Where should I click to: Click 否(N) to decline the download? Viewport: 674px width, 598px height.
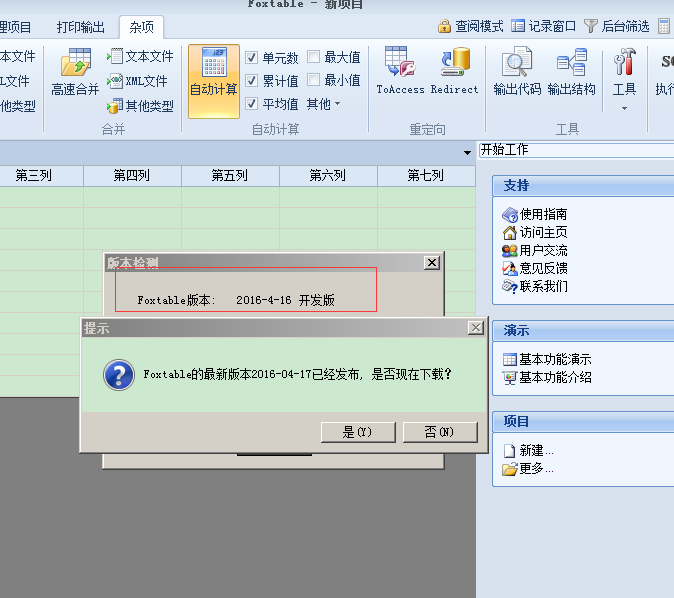tap(440, 432)
